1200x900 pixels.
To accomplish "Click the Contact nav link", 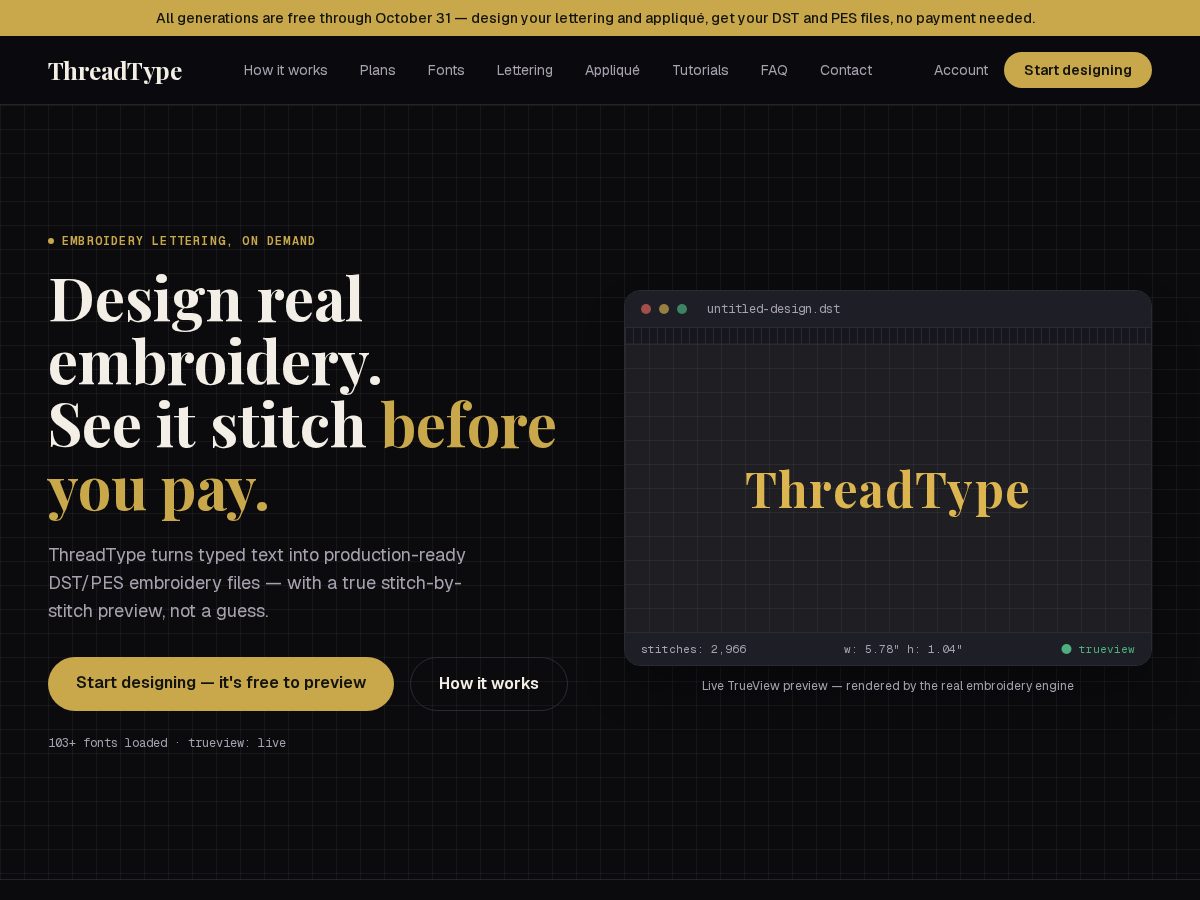I will pyautogui.click(x=846, y=70).
